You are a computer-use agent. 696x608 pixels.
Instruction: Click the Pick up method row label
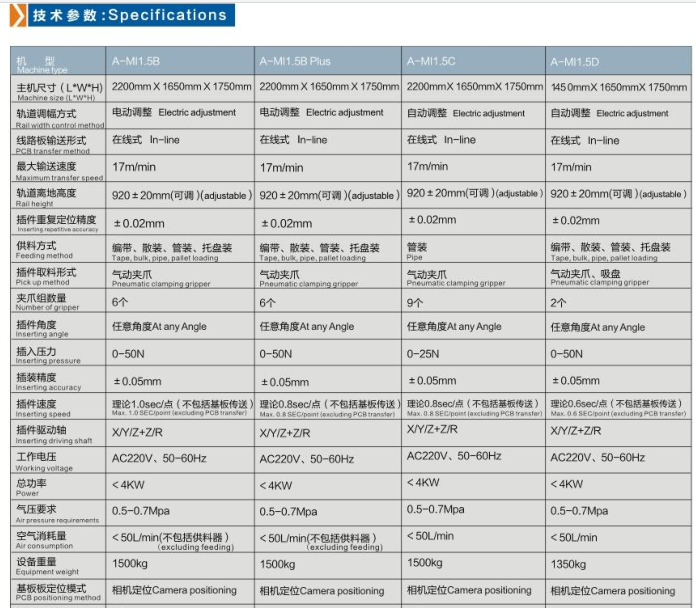tap(58, 276)
